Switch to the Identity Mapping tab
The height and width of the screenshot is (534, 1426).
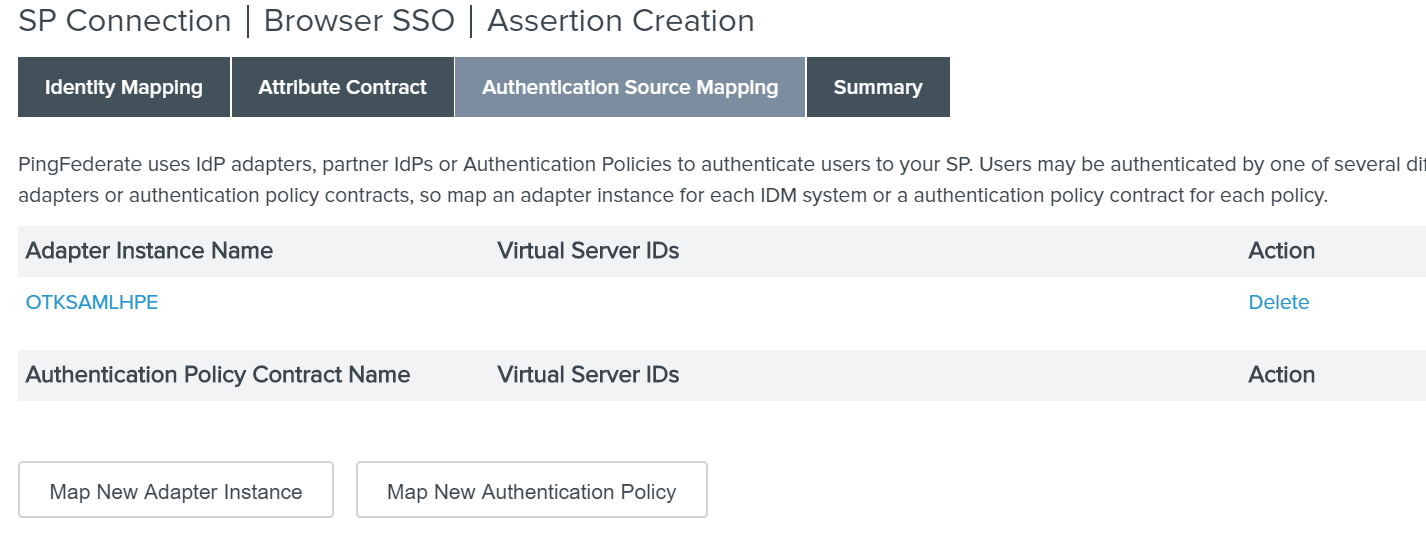tap(124, 87)
